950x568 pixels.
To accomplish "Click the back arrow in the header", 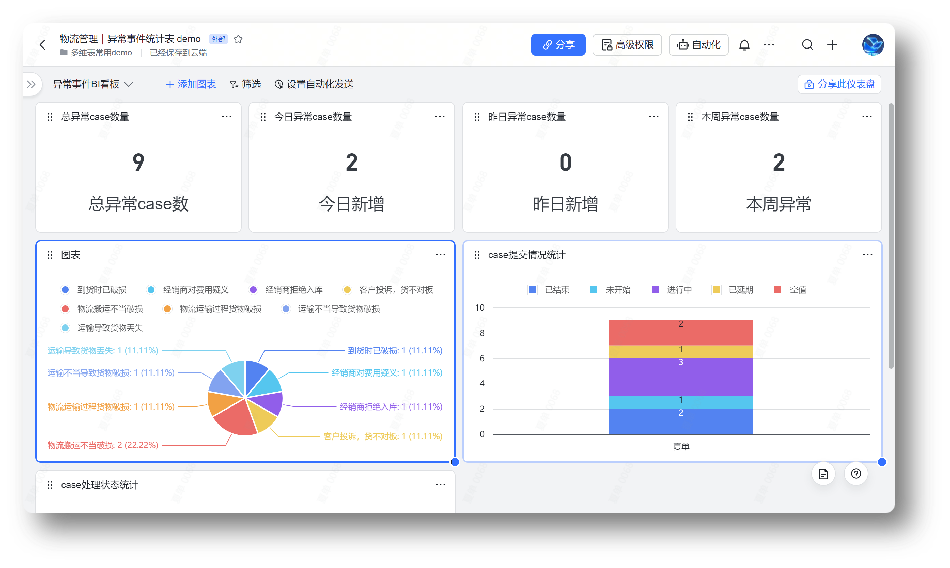I will point(42,45).
